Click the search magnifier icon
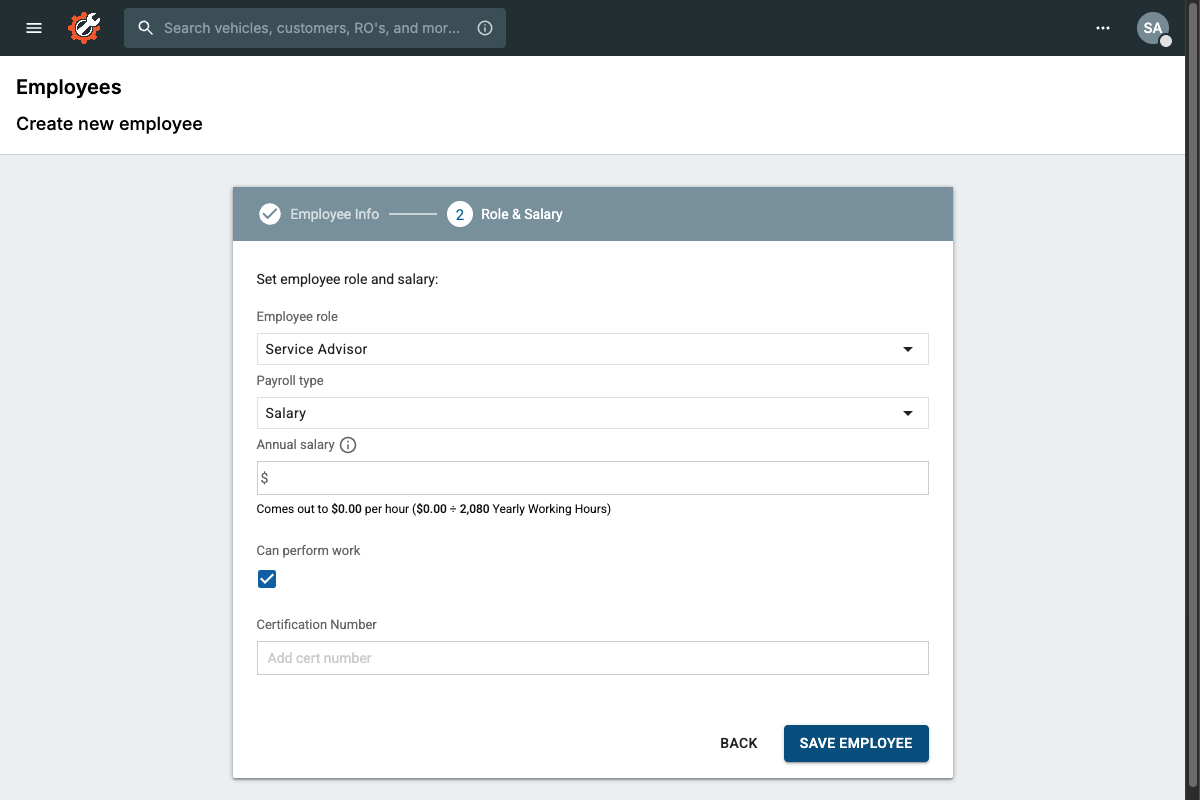Image resolution: width=1200 pixels, height=800 pixels. [145, 28]
